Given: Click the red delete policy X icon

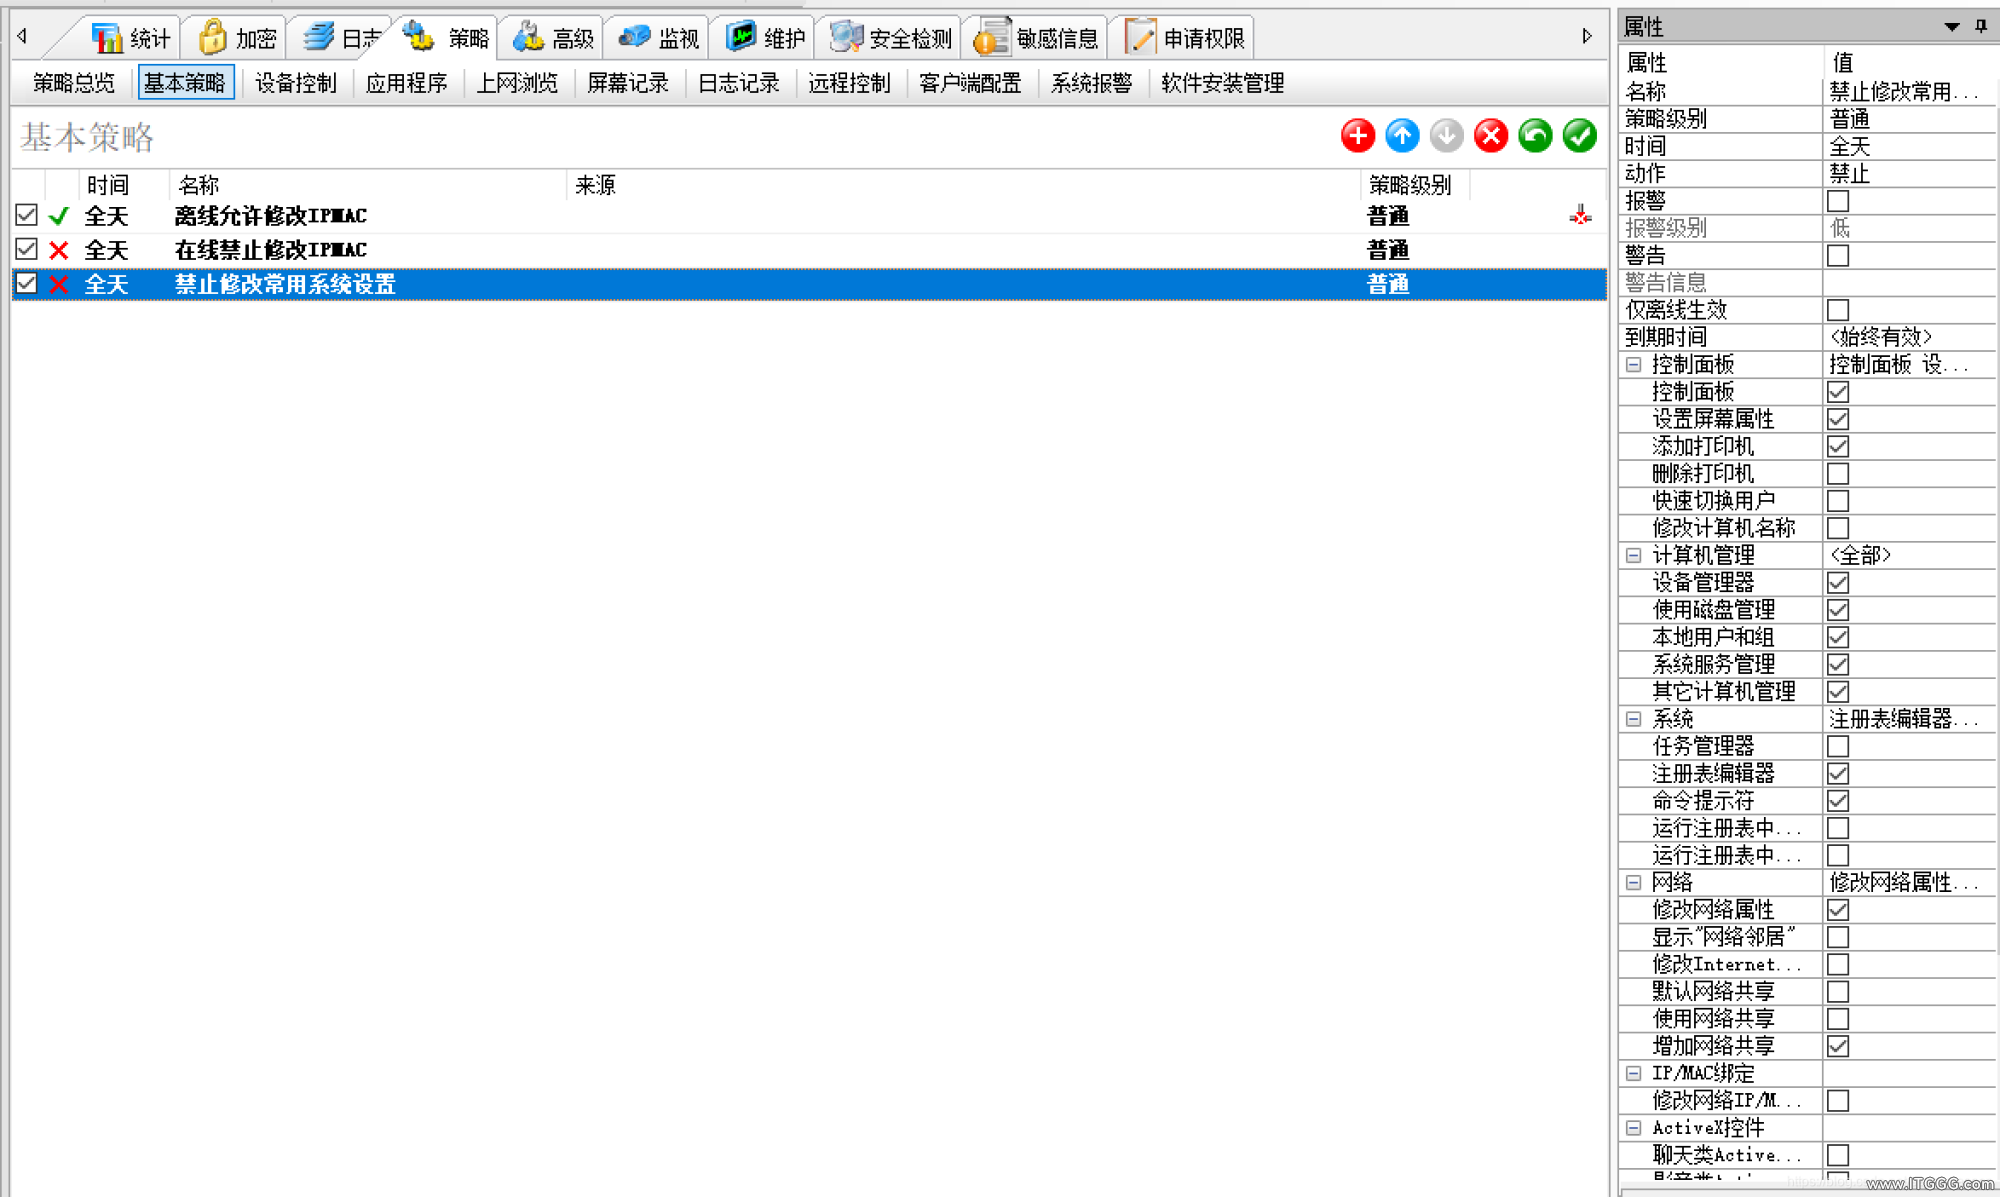Looking at the screenshot, I should [1491, 135].
